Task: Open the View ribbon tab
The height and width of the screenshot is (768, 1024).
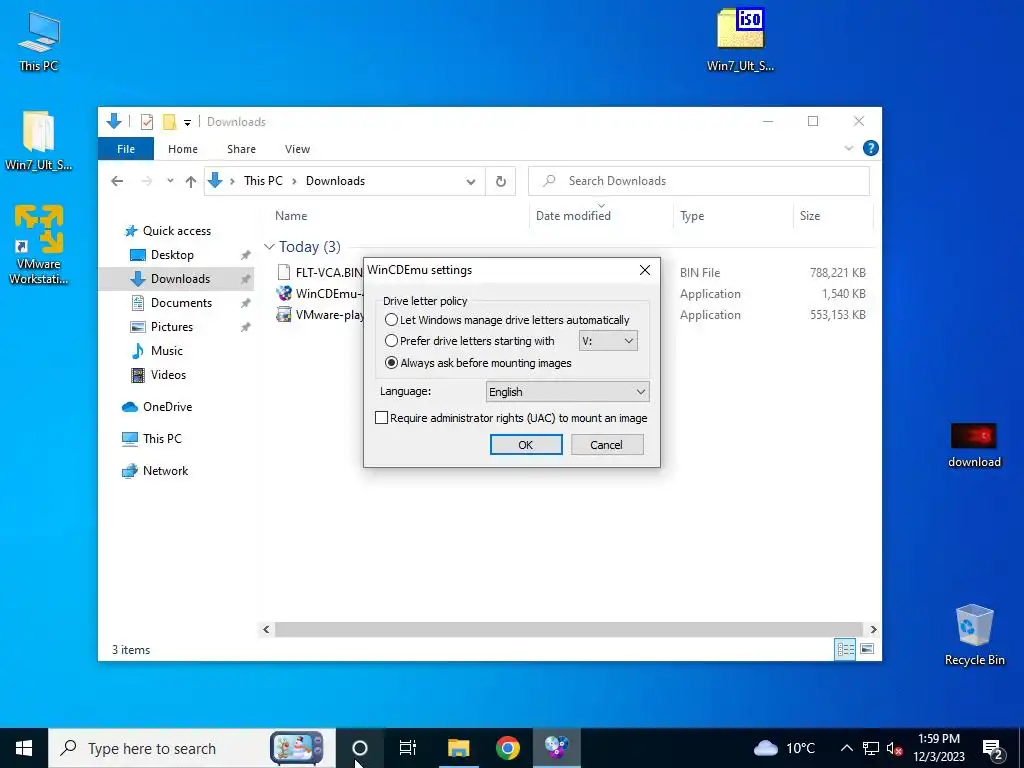Action: [x=297, y=149]
